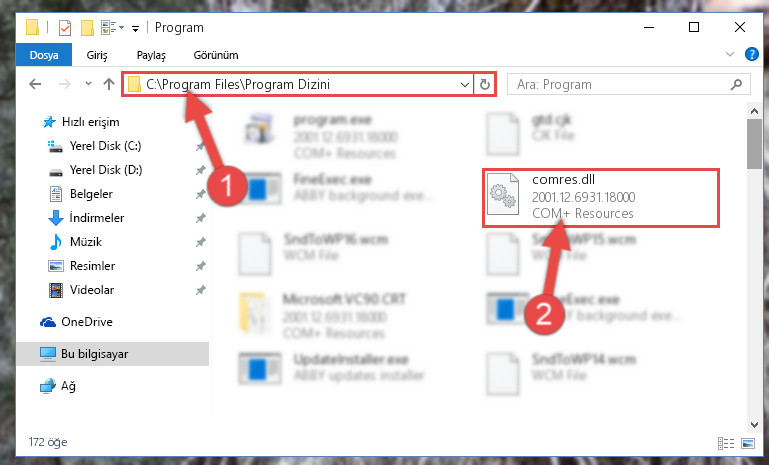Click the back navigation arrow
769x465 pixels.
pyautogui.click(x=35, y=84)
